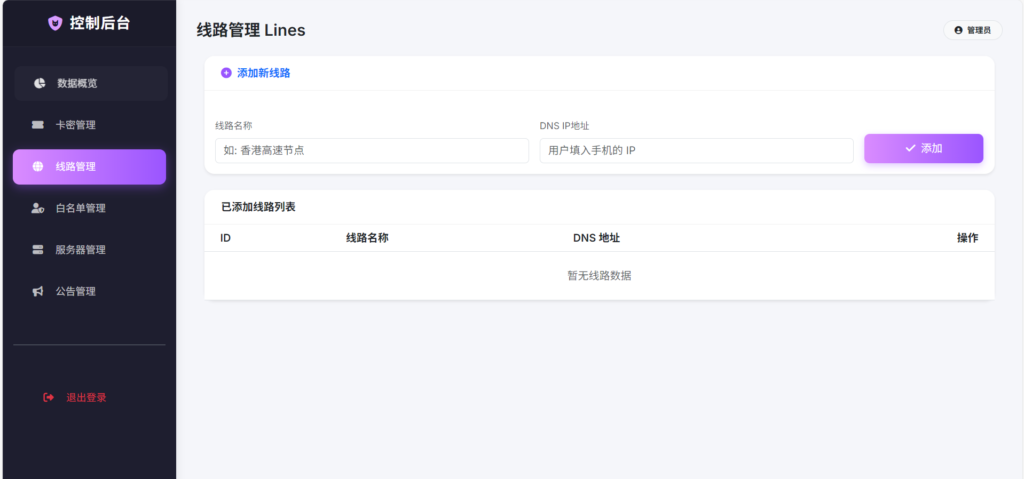Click the user icon for 白名单管理

tap(38, 208)
